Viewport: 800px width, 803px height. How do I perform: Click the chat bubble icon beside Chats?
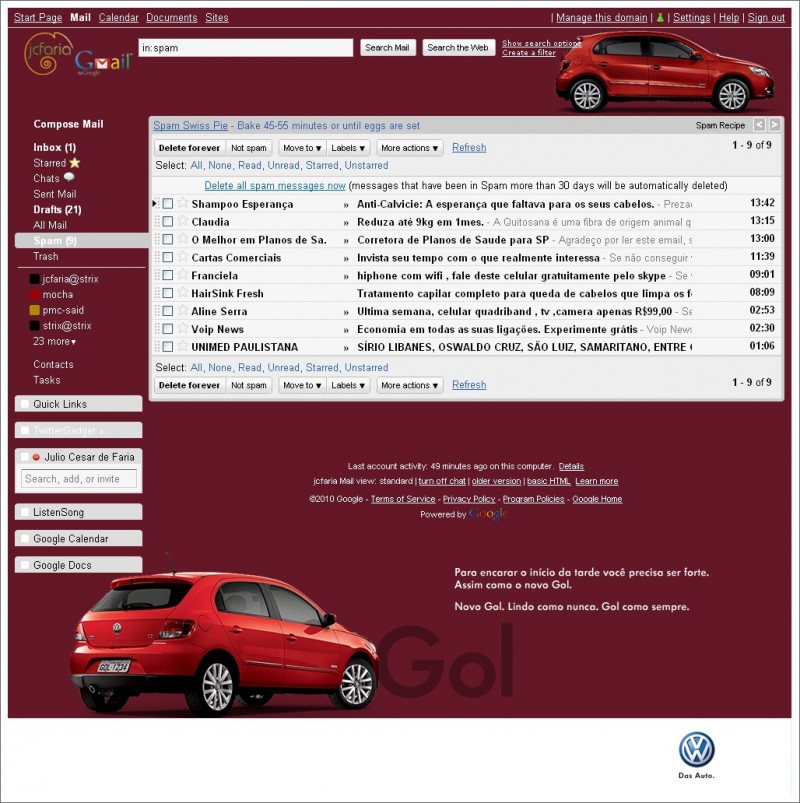(x=69, y=178)
